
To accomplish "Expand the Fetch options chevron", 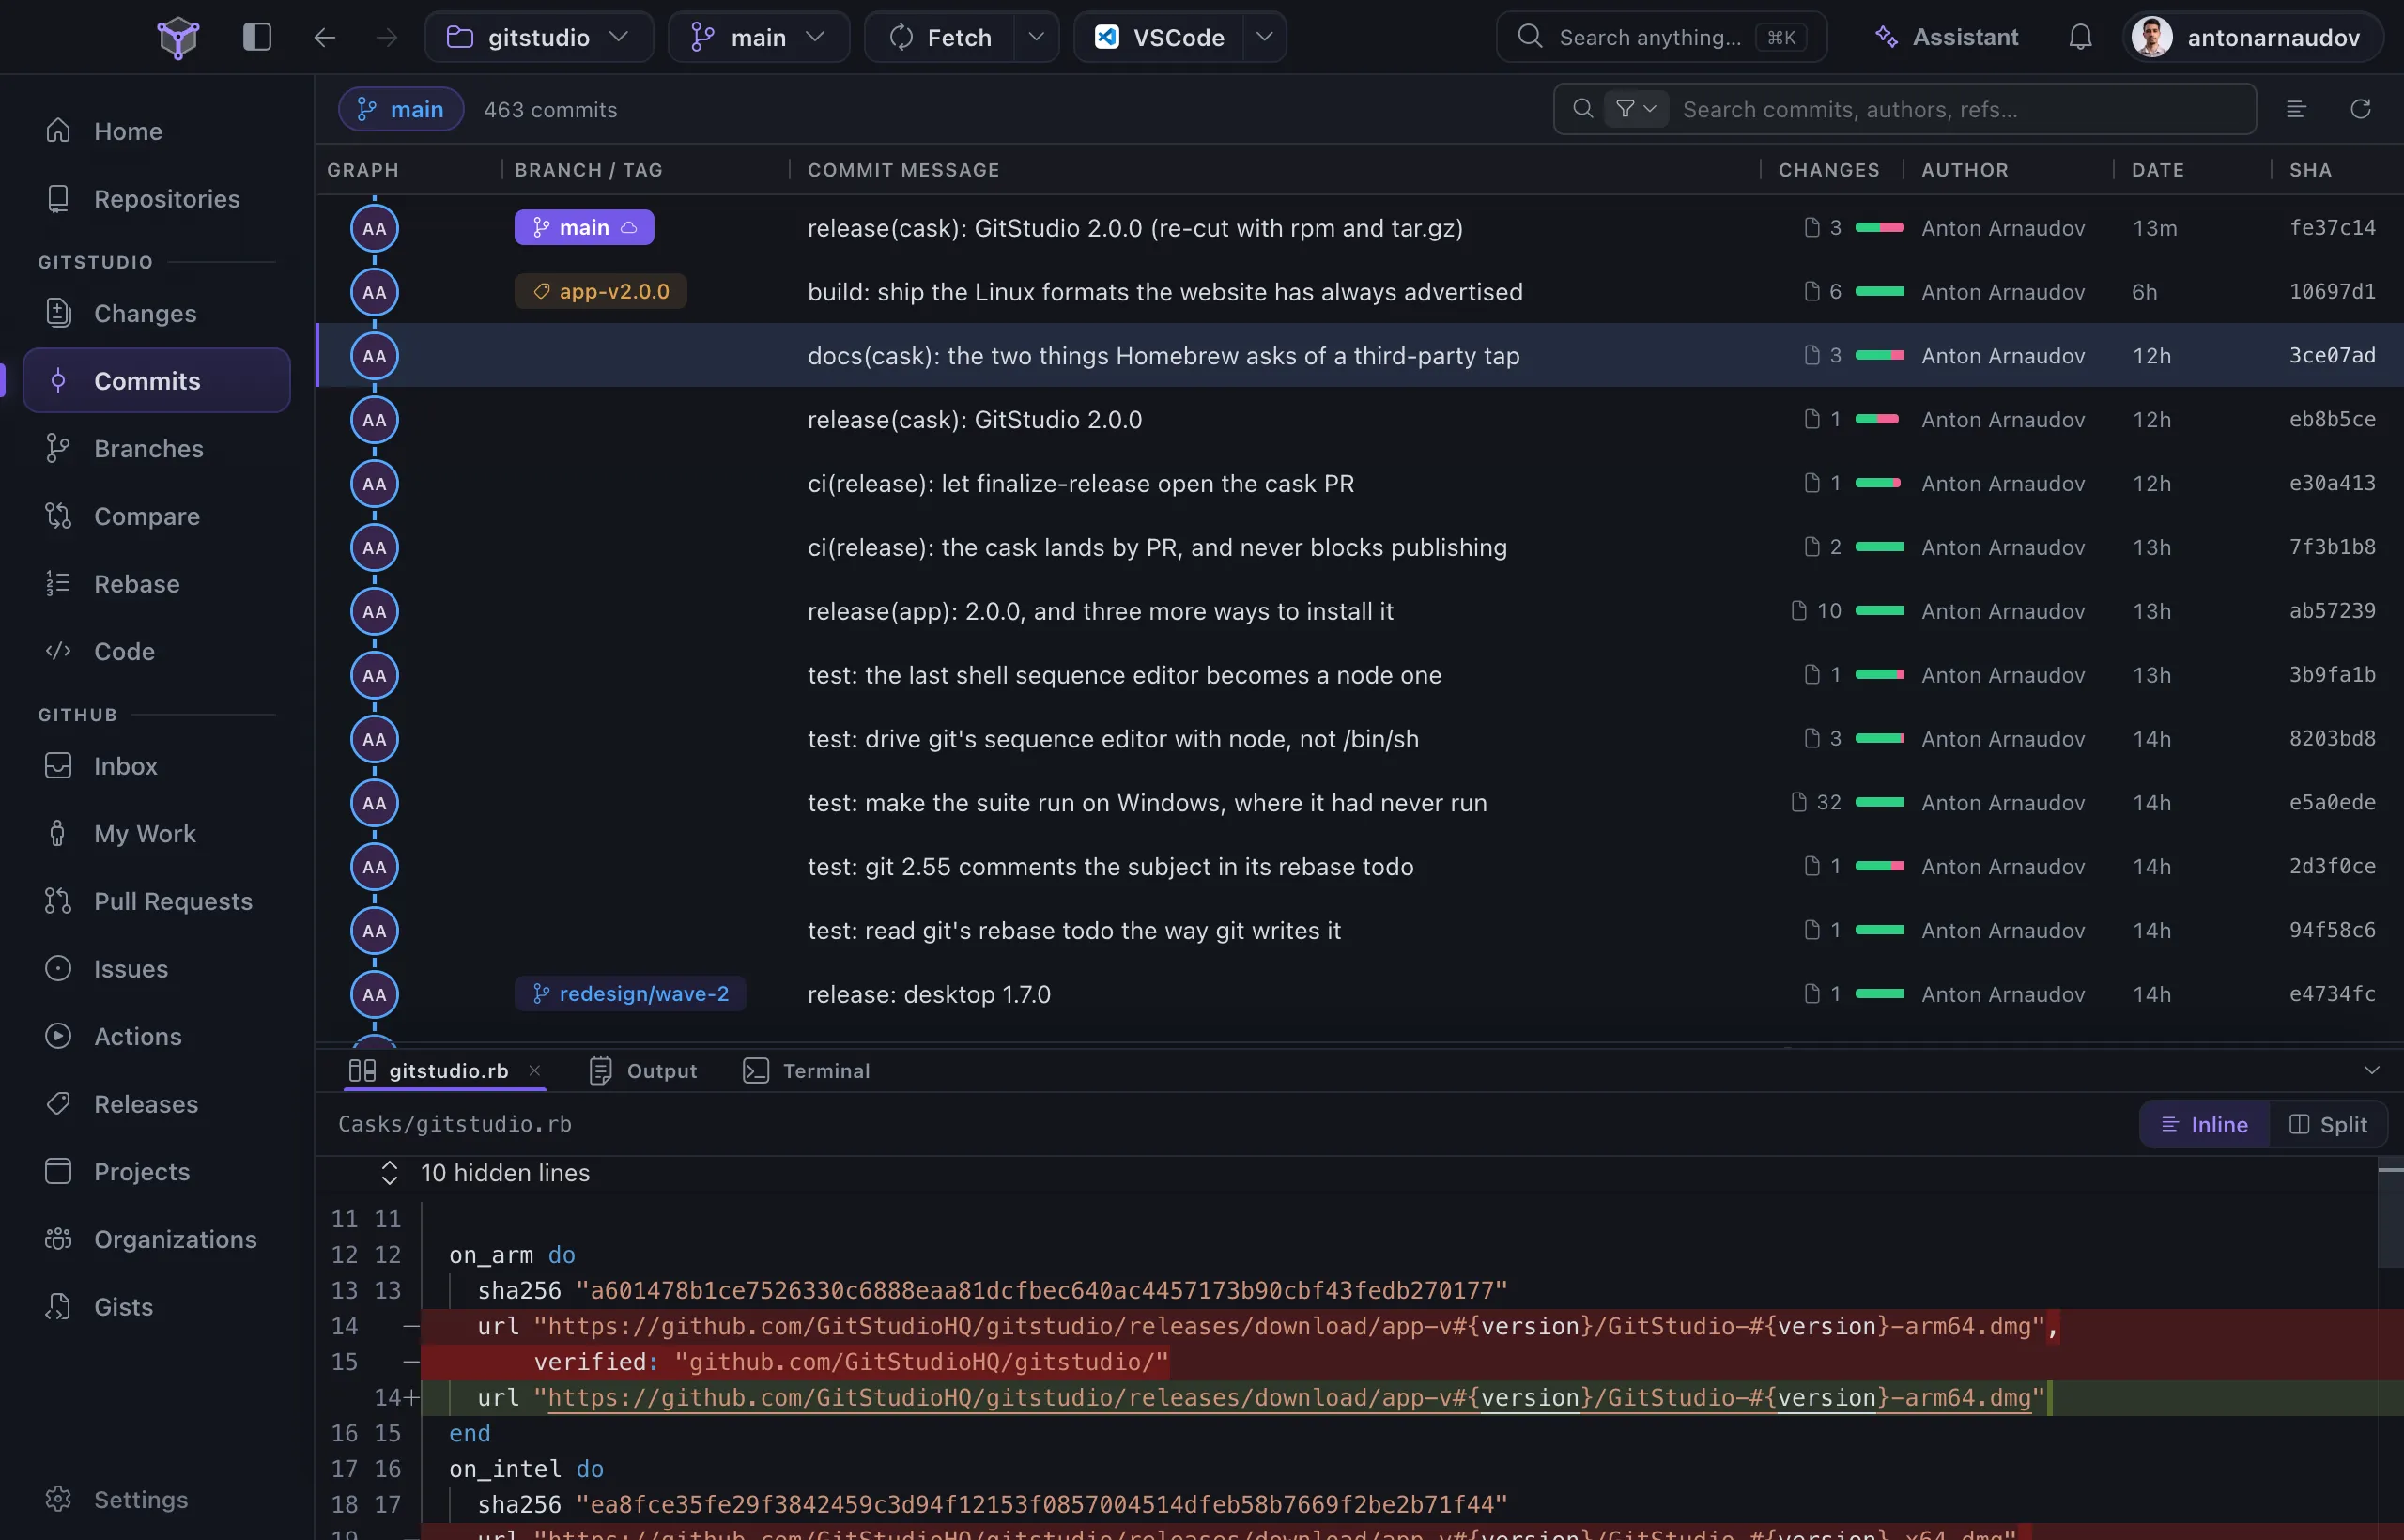I will click(1036, 37).
